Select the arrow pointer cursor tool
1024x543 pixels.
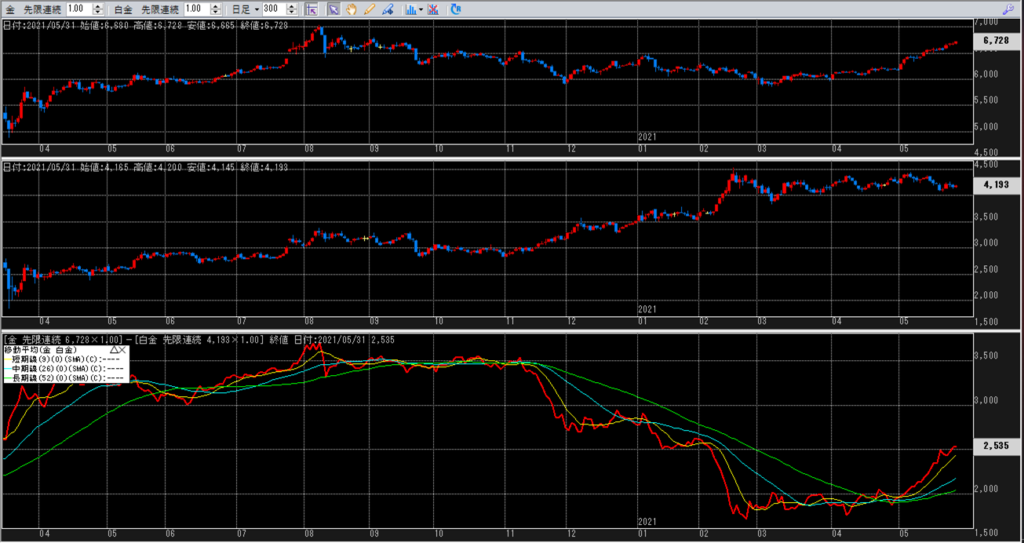[334, 8]
